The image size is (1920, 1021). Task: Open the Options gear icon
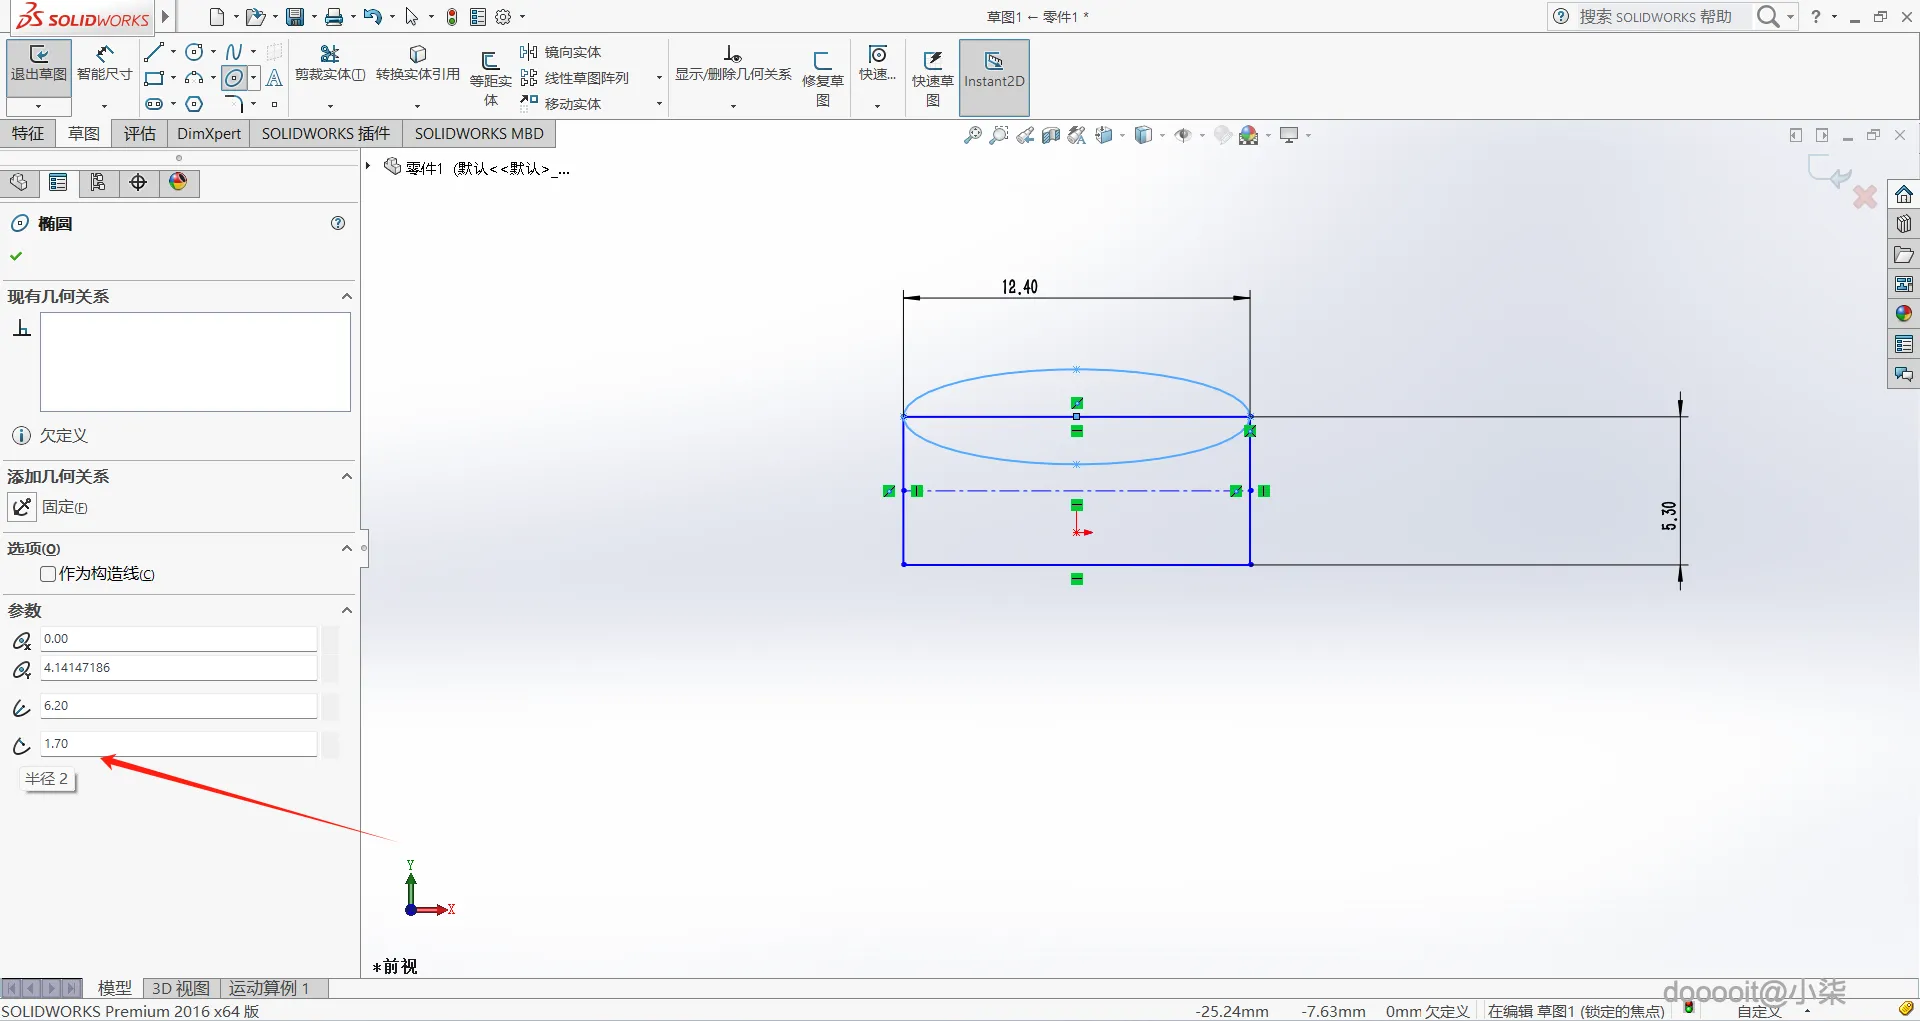[x=503, y=17]
